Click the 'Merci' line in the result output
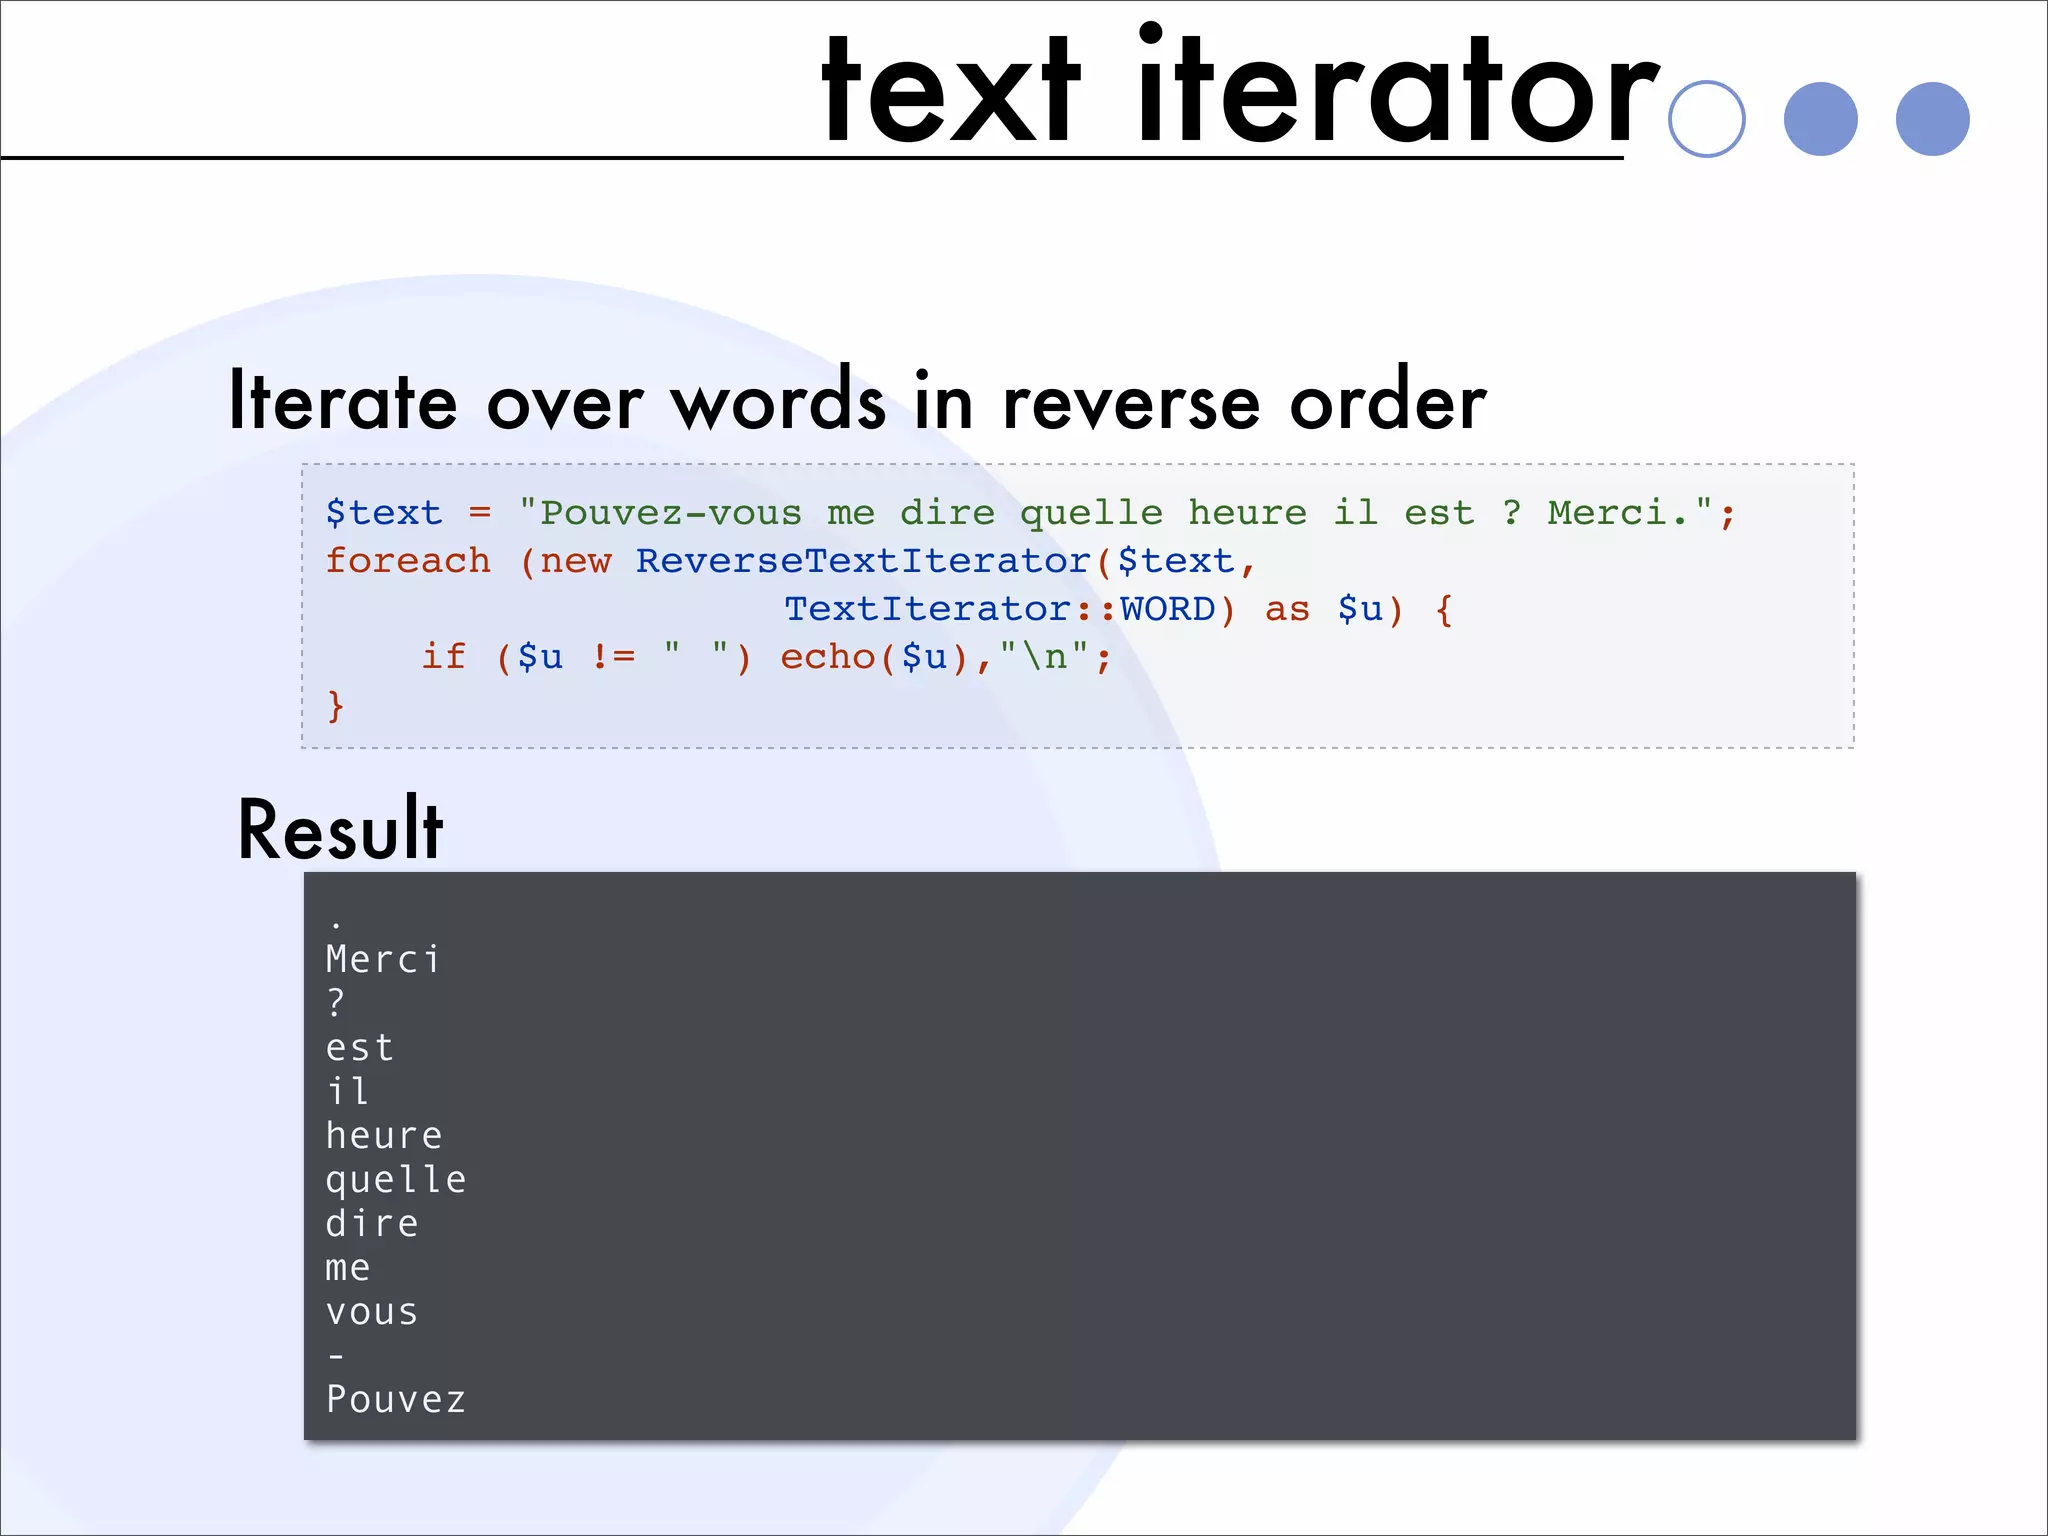This screenshot has width=2048, height=1536. click(x=382, y=960)
